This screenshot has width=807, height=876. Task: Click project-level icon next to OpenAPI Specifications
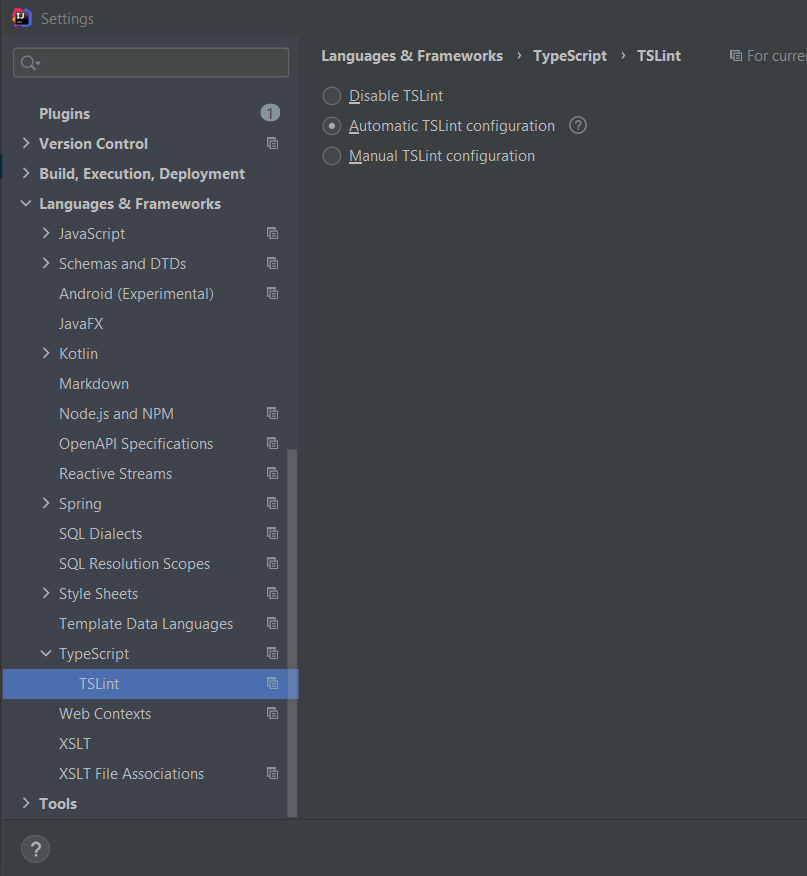coord(272,444)
